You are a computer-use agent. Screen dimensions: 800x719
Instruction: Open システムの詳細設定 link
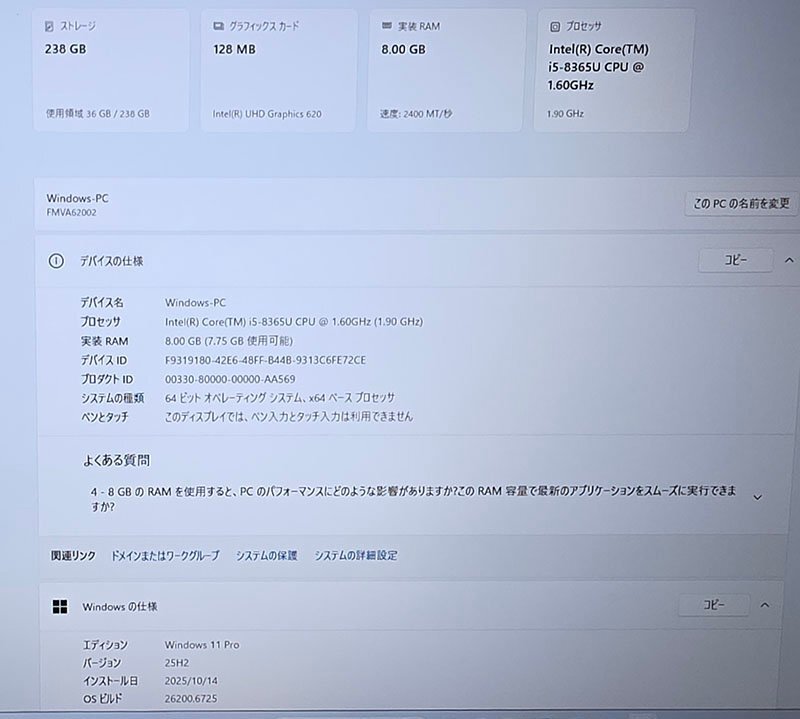point(356,555)
